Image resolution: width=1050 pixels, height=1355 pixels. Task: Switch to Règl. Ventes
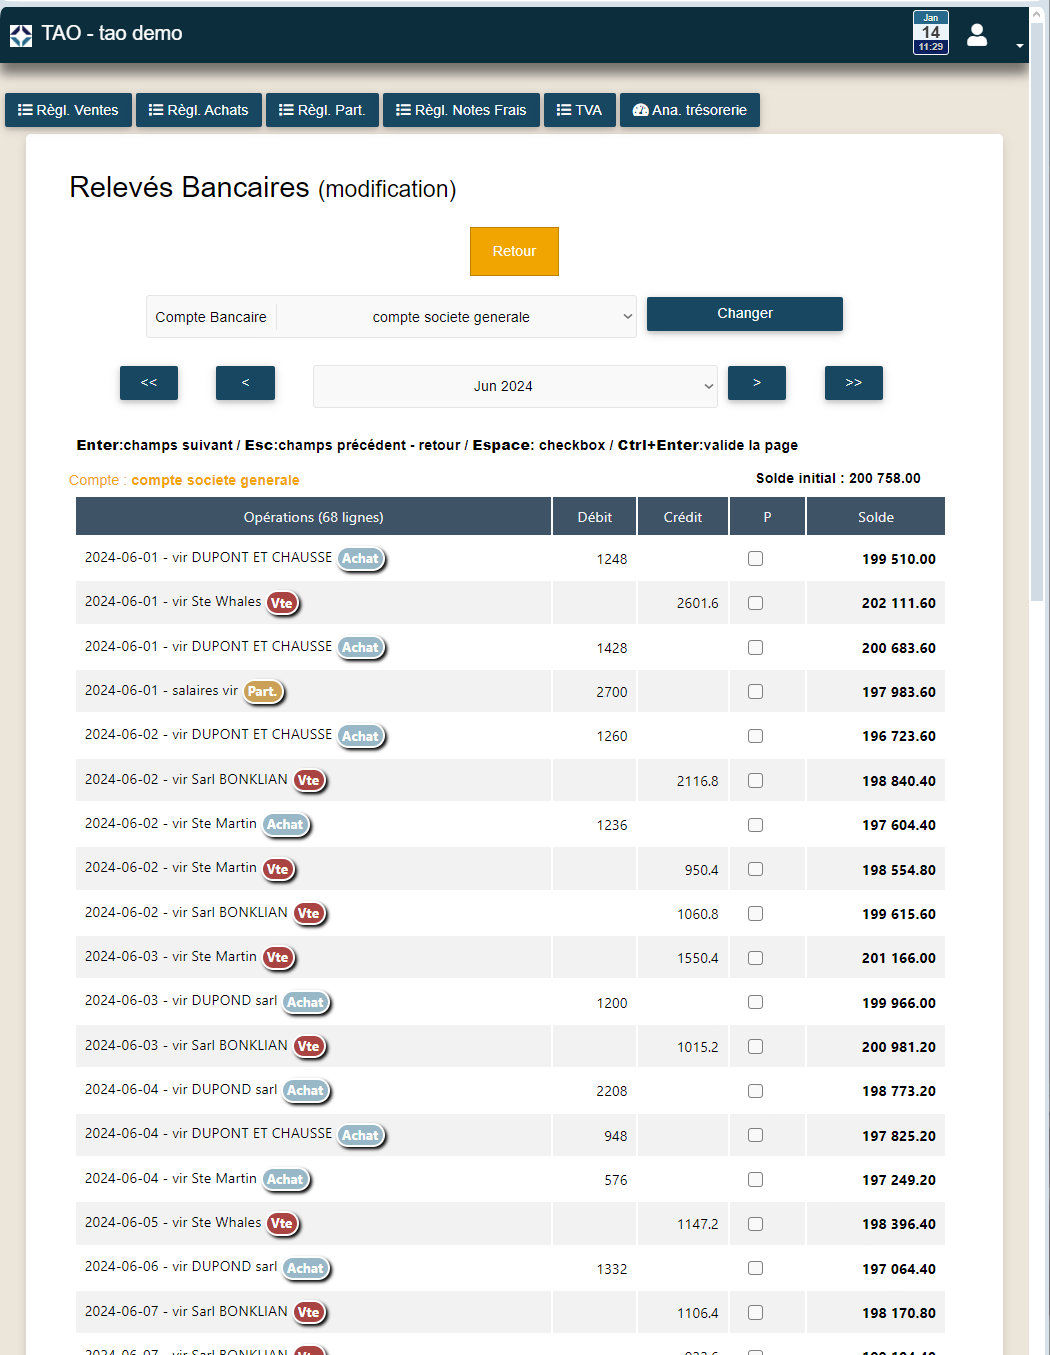pos(67,110)
